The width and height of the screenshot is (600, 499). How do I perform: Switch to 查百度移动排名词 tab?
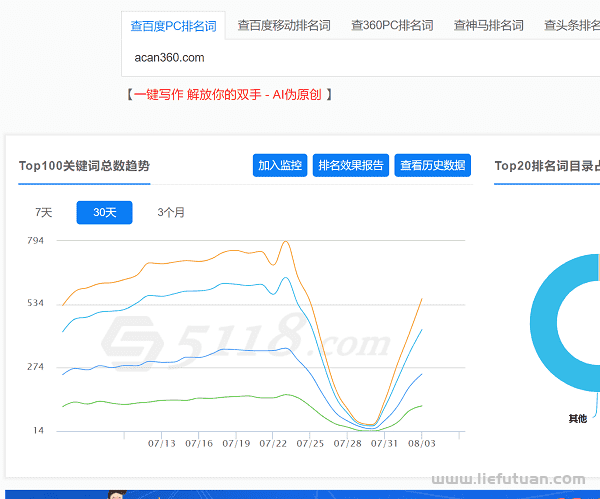[x=284, y=26]
